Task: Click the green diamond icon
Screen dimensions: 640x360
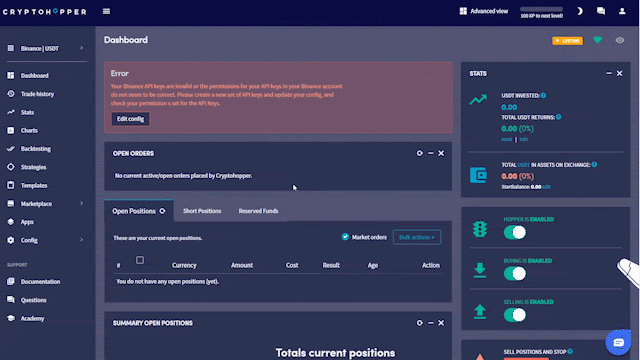Action: pyautogui.click(x=598, y=40)
